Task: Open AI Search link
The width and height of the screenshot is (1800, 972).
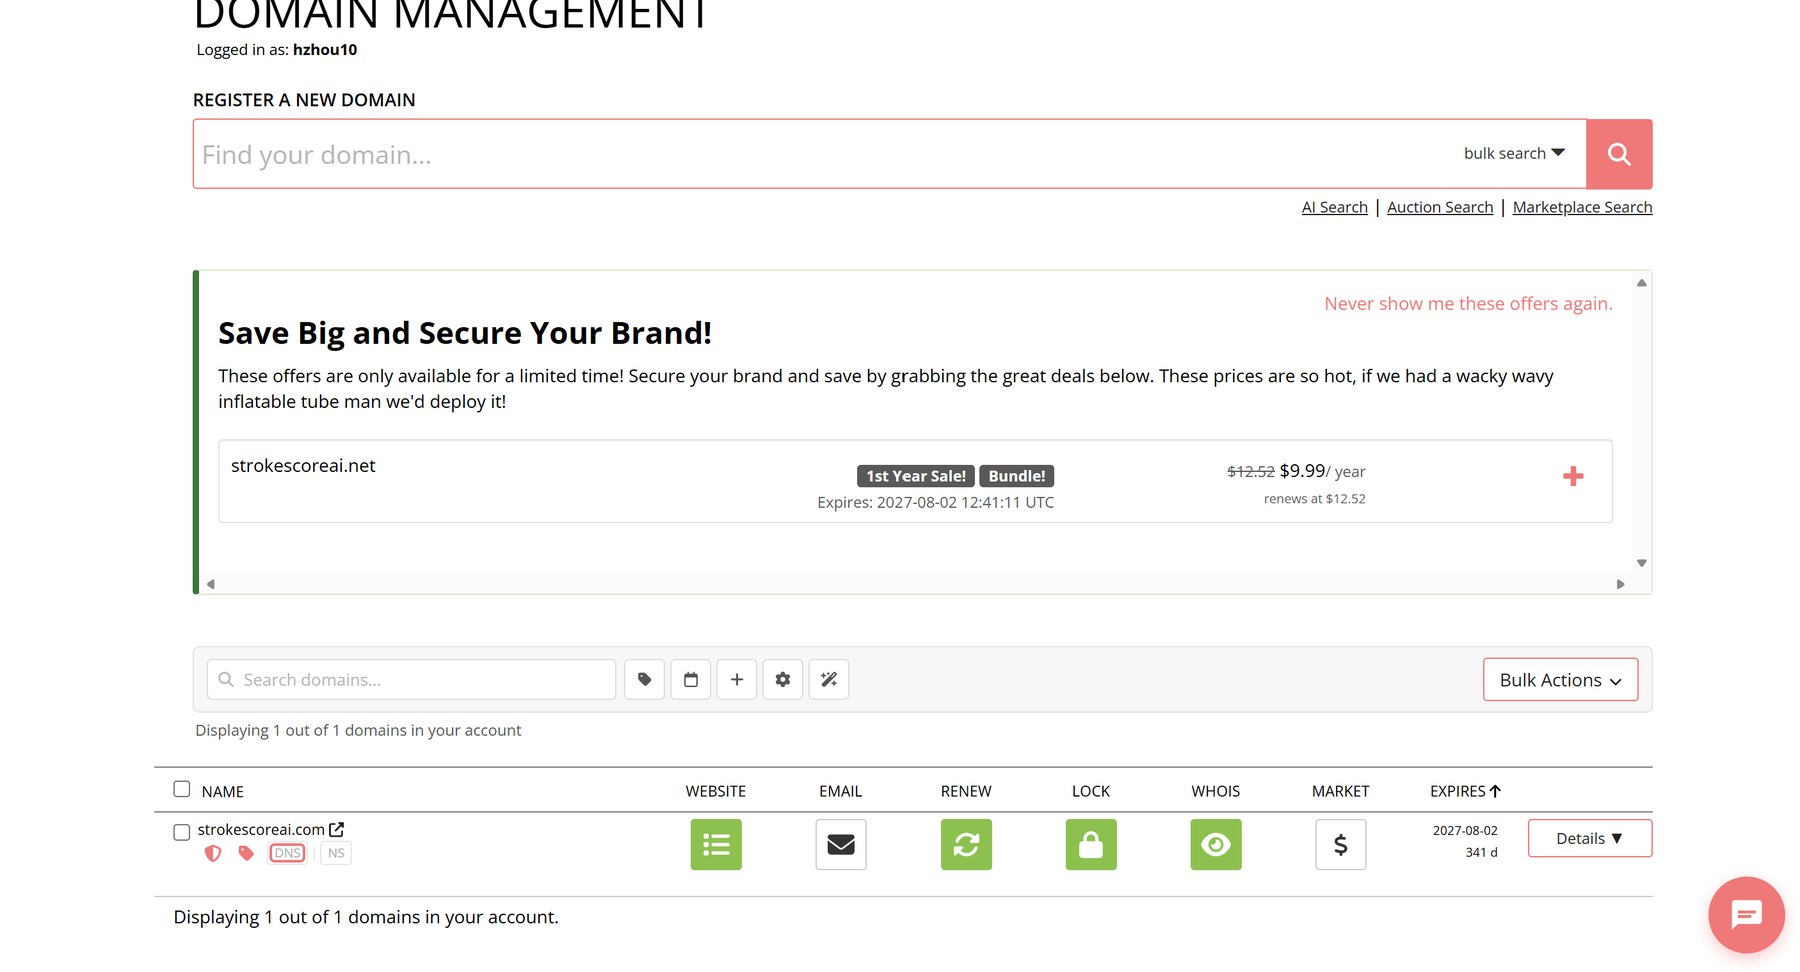Action: point(1334,207)
